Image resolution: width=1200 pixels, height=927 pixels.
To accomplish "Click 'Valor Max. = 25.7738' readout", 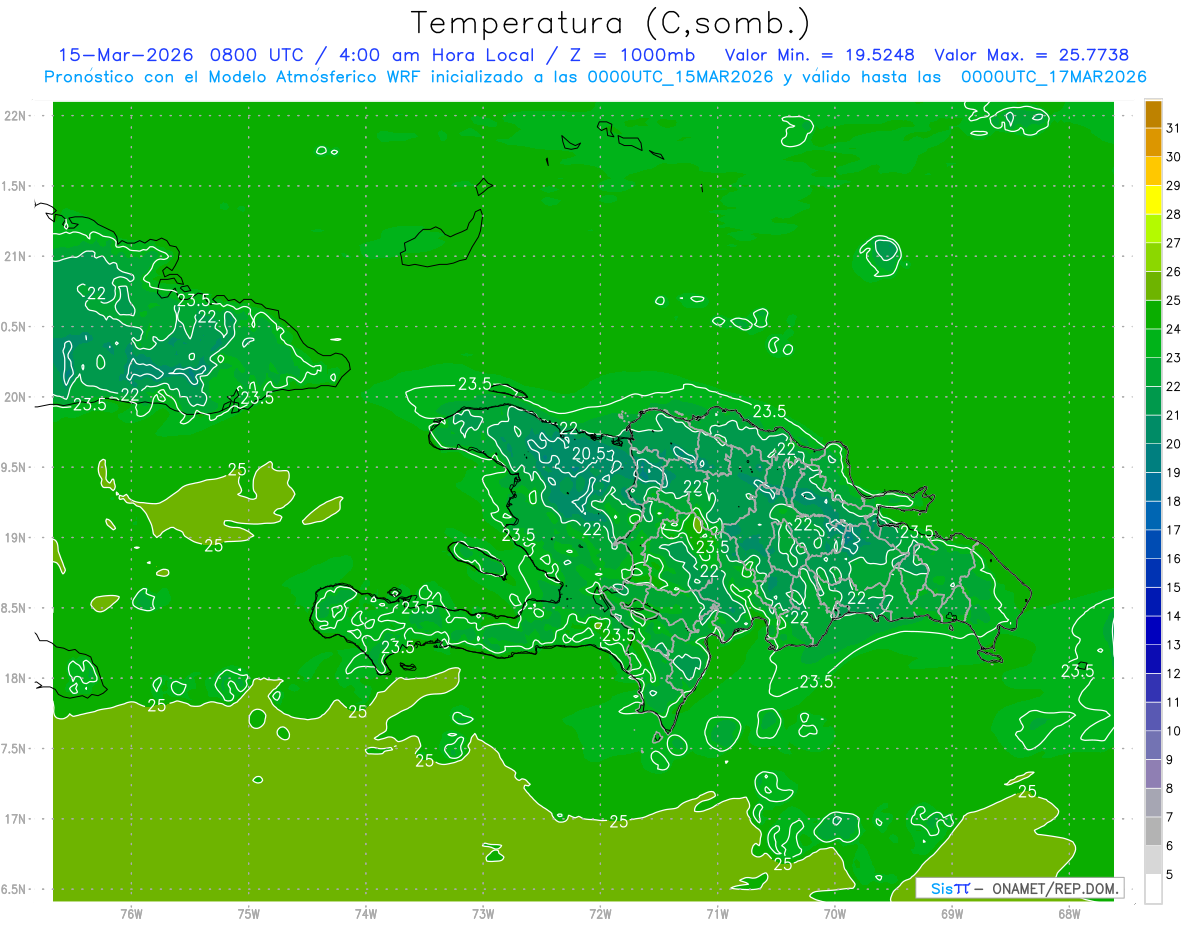I will [1033, 55].
